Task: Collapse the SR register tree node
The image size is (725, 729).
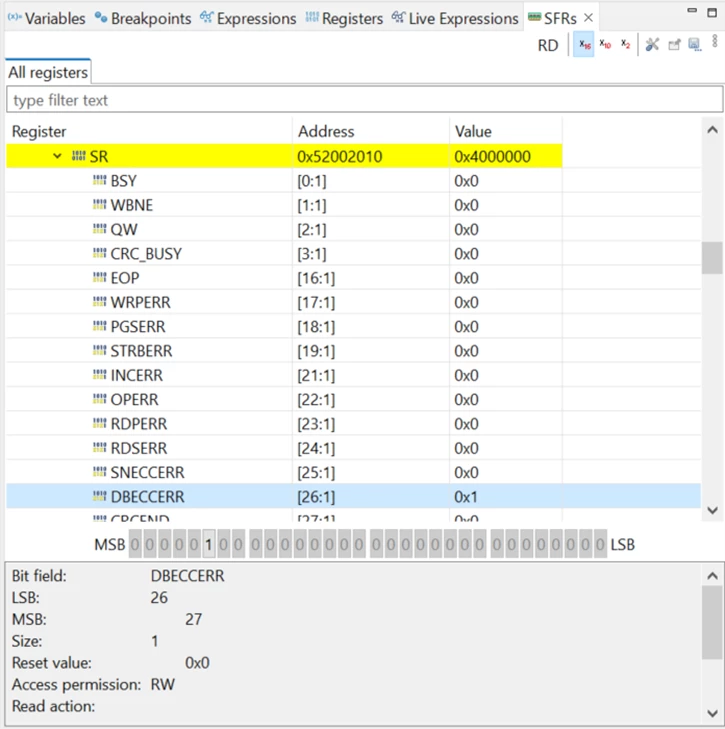Action: [57, 156]
